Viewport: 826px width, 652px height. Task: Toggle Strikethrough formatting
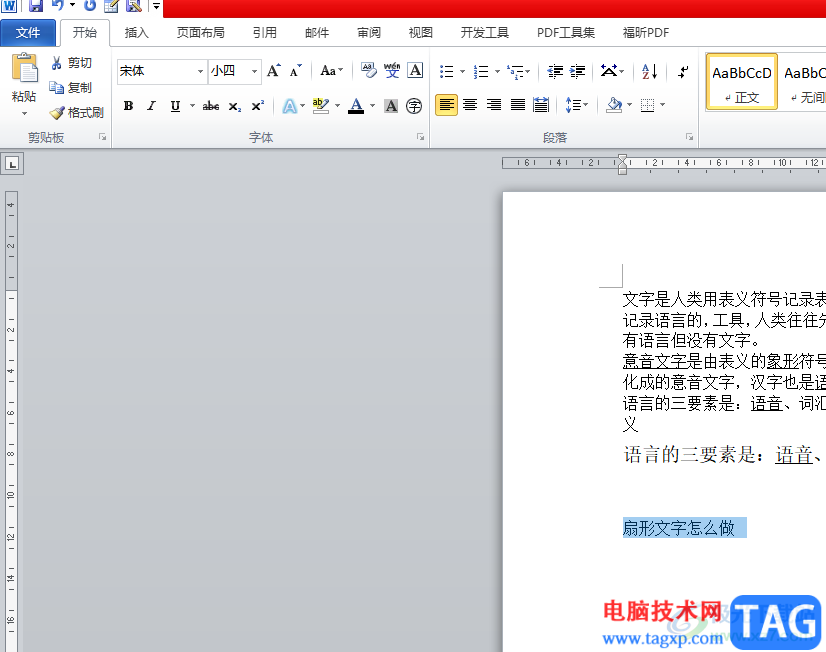pyautogui.click(x=211, y=106)
